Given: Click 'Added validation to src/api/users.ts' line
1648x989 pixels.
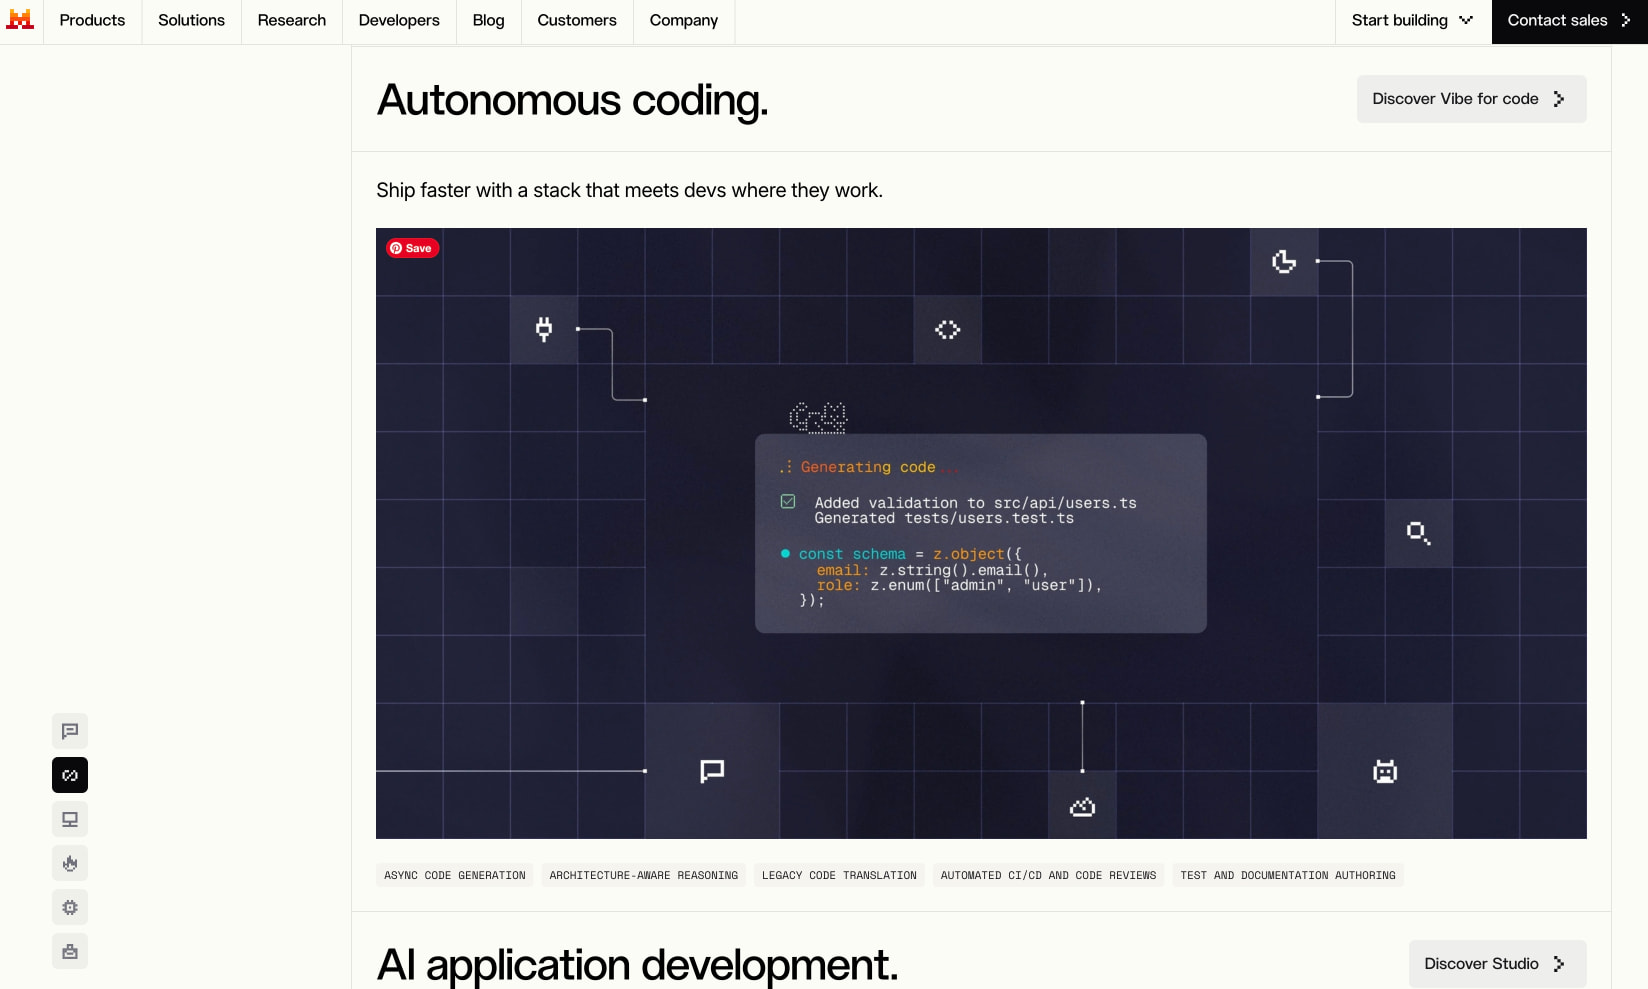Looking at the screenshot, I should click(x=975, y=503).
